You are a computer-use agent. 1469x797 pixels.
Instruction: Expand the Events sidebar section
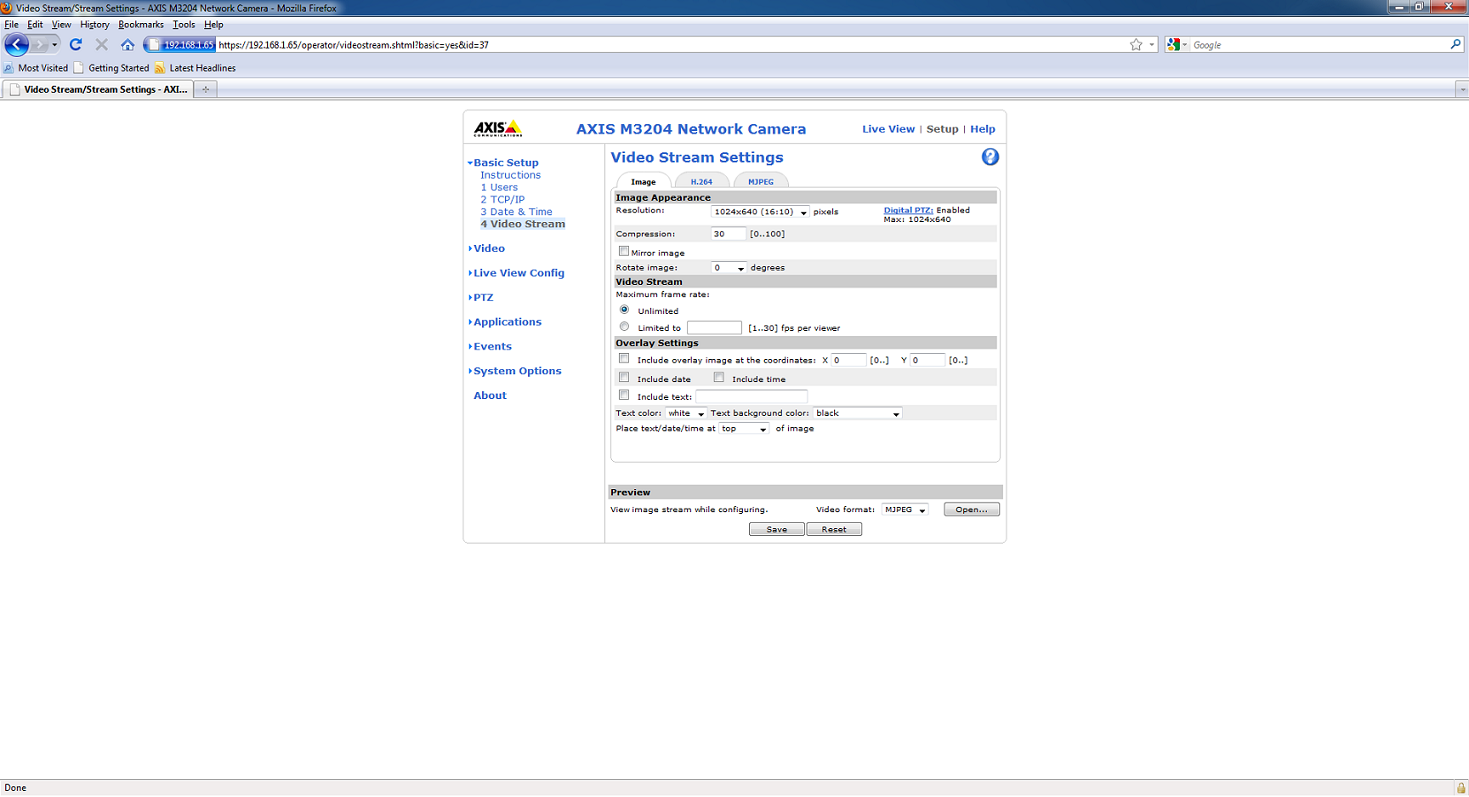click(490, 346)
